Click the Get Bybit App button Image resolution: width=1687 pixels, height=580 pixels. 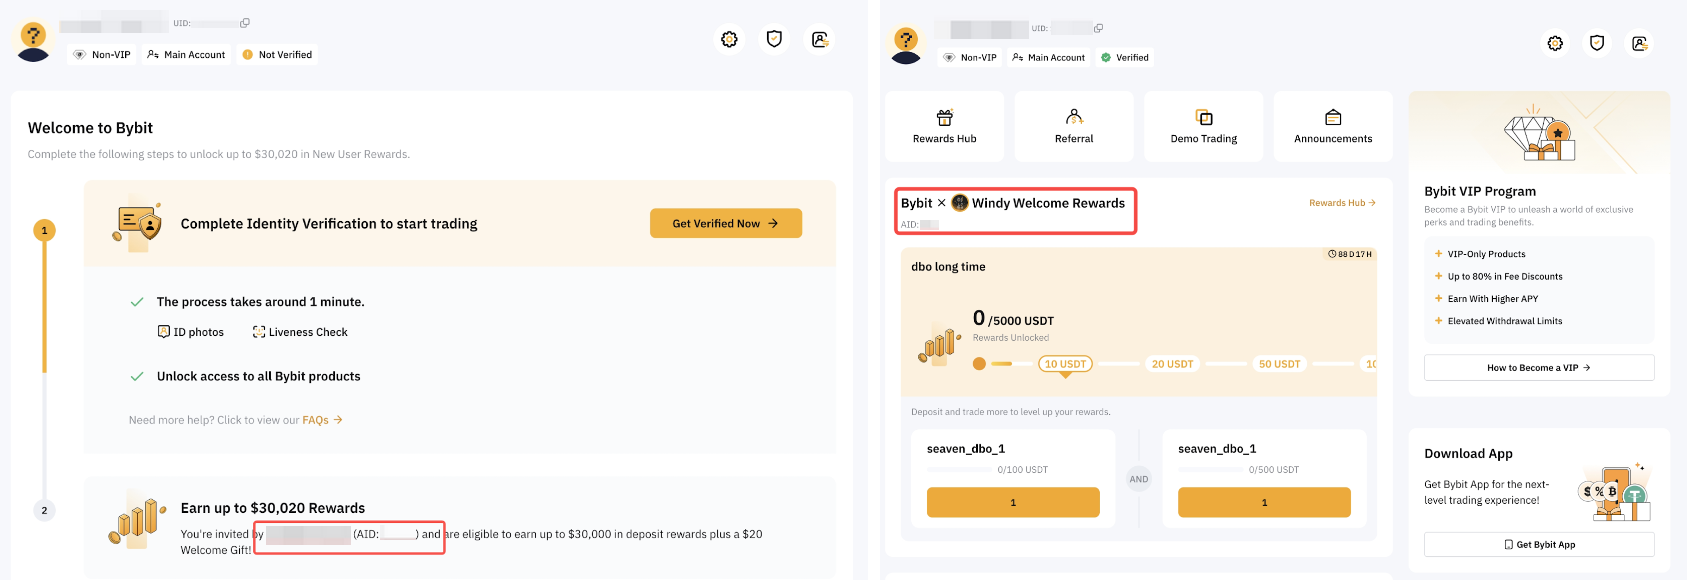tap(1538, 545)
